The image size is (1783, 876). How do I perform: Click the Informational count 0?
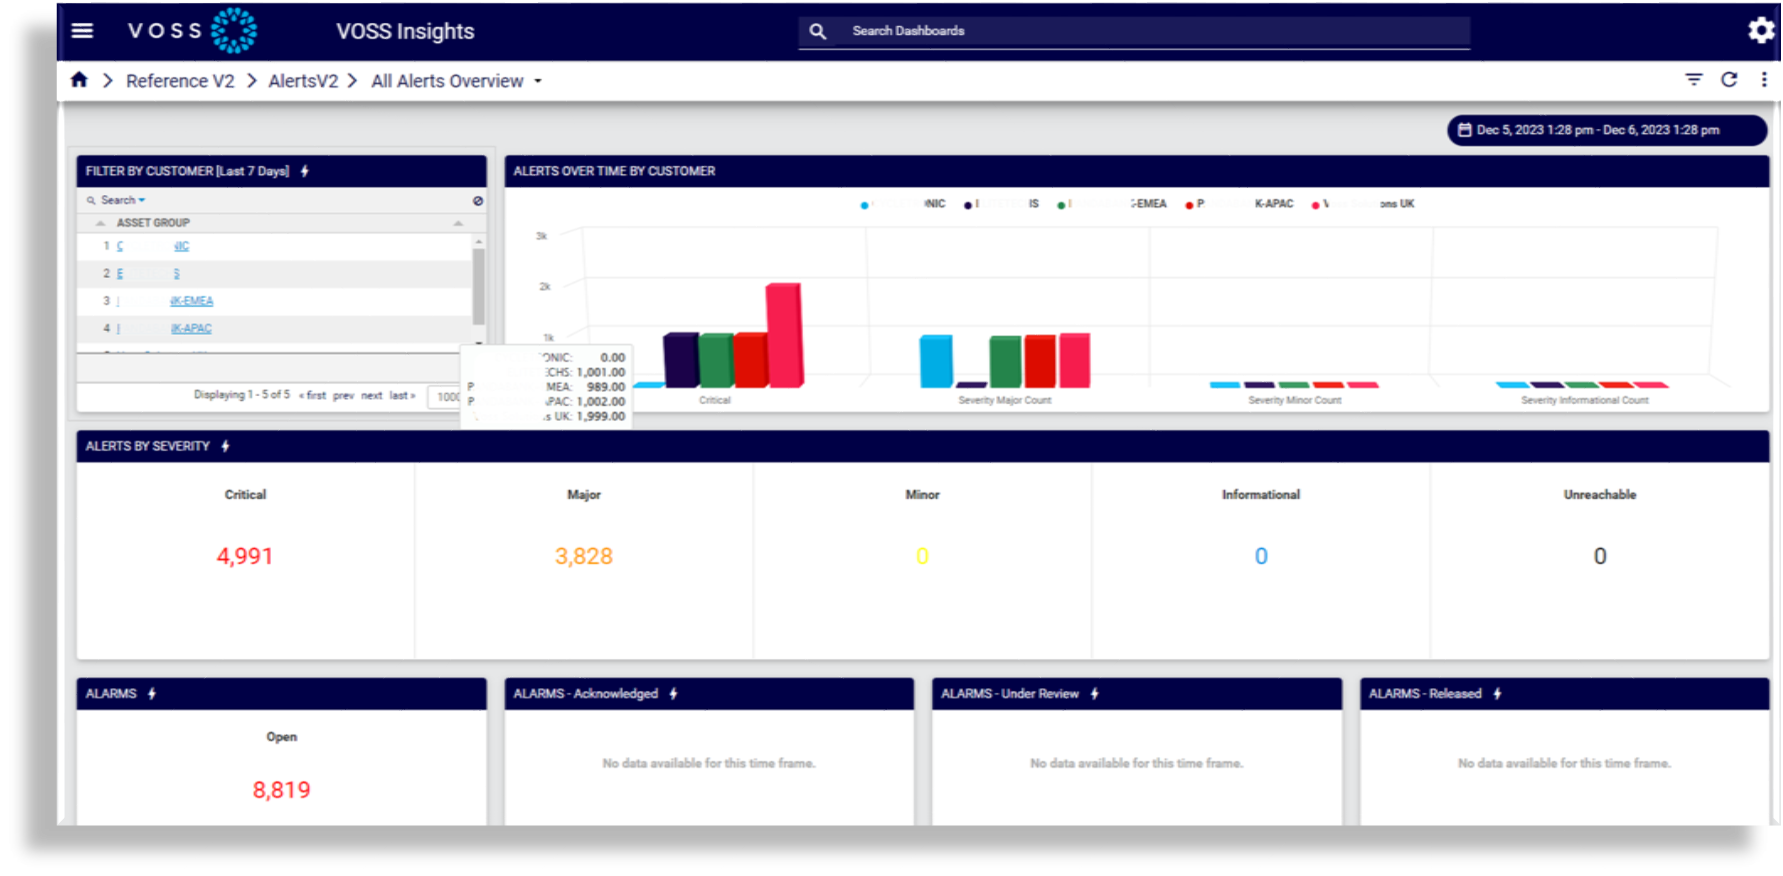pos(1261,556)
